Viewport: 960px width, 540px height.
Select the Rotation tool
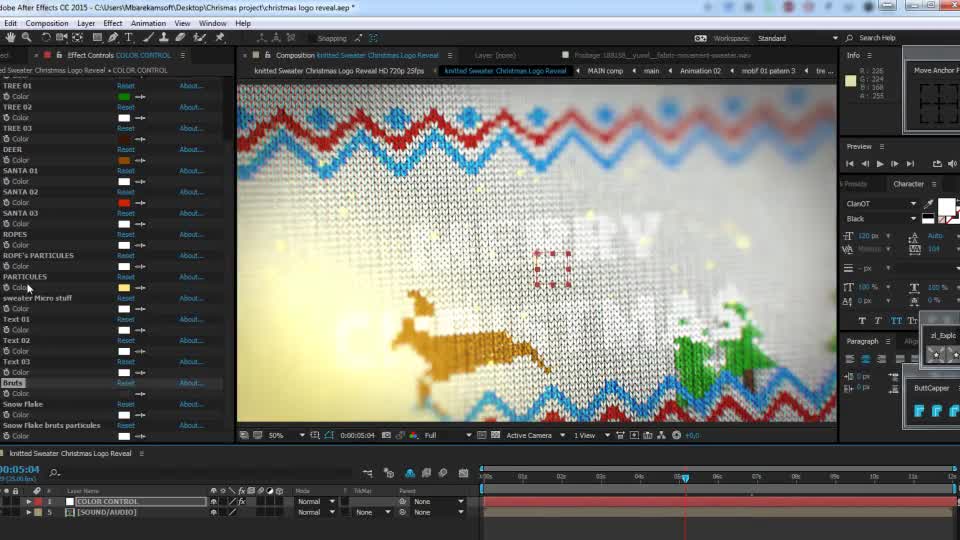(46, 37)
